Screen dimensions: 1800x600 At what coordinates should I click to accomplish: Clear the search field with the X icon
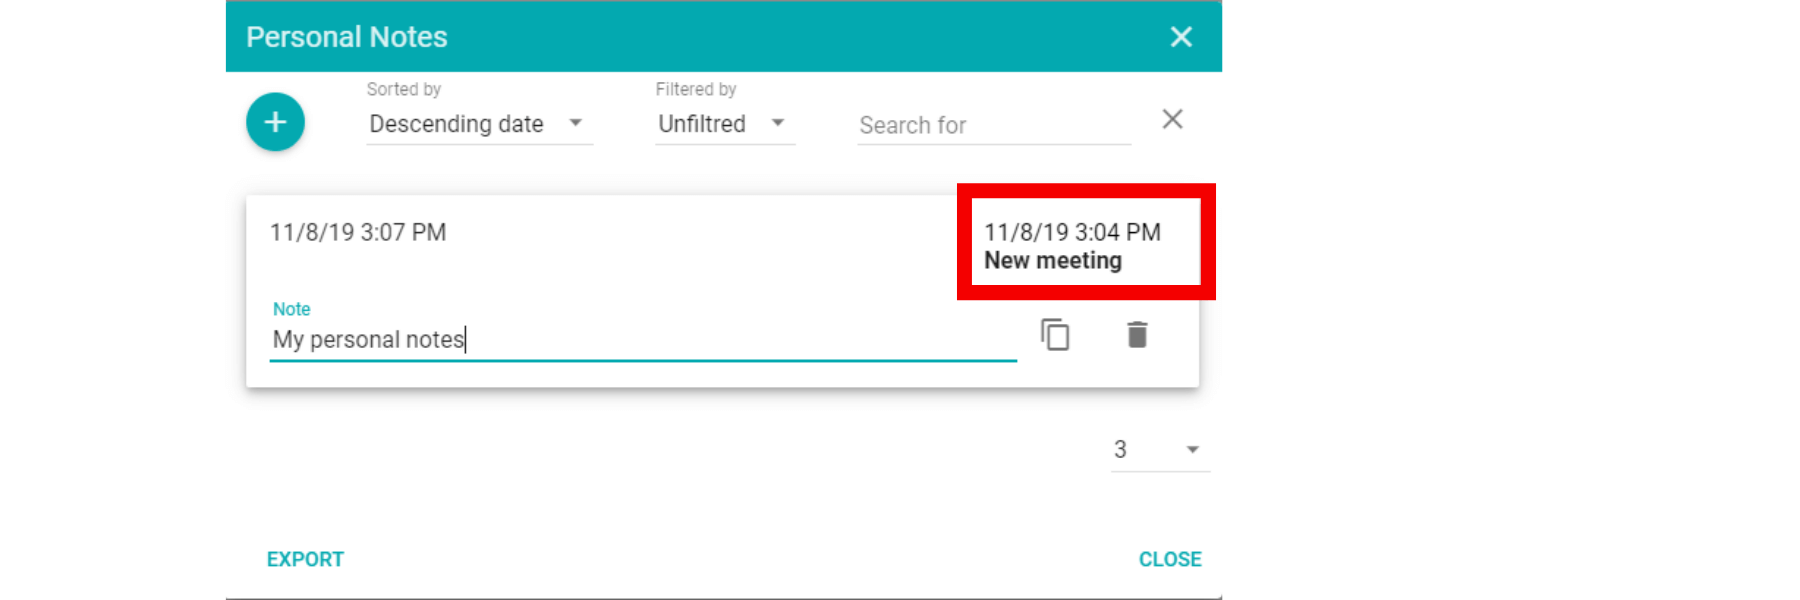(x=1173, y=119)
